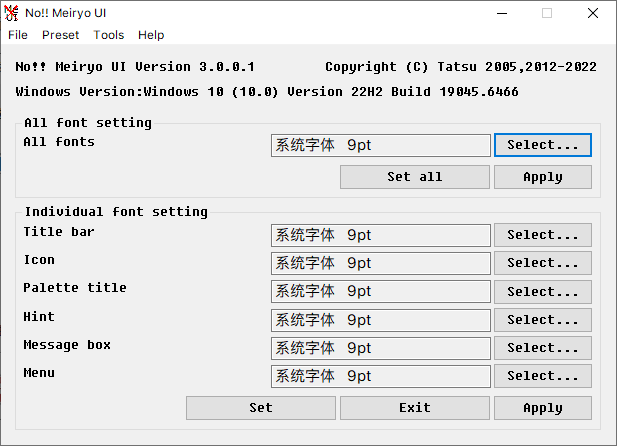Click the Icon font name field
This screenshot has width=617, height=446.
point(381,263)
